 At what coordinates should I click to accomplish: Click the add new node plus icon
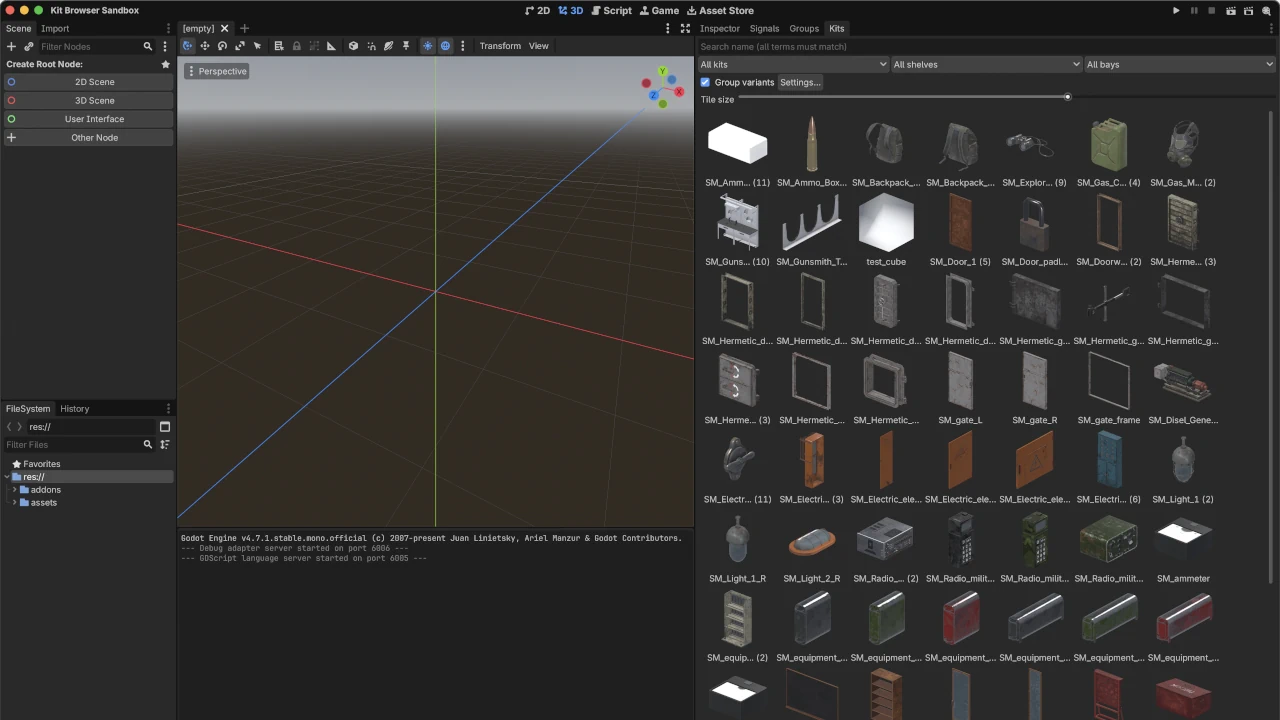11,46
